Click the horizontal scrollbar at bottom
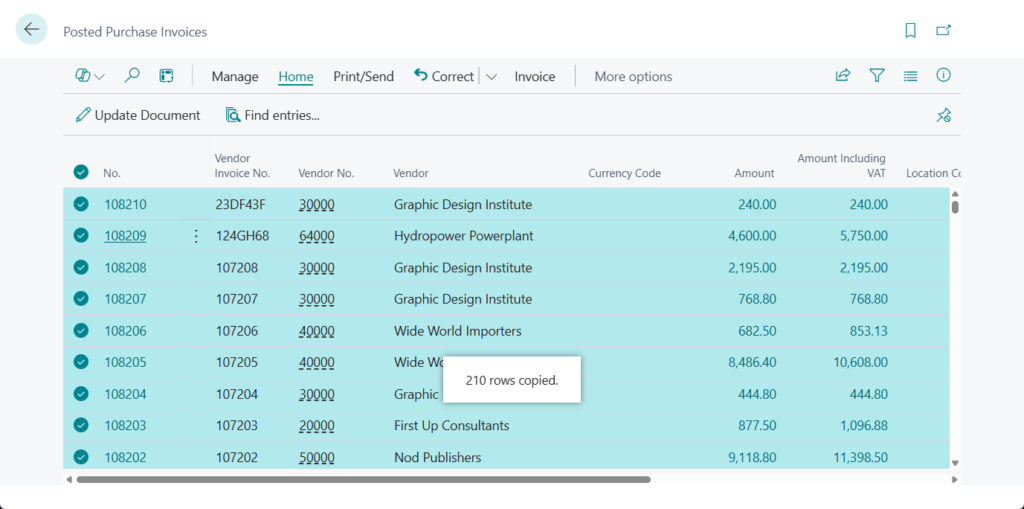1024x509 pixels. coord(363,480)
